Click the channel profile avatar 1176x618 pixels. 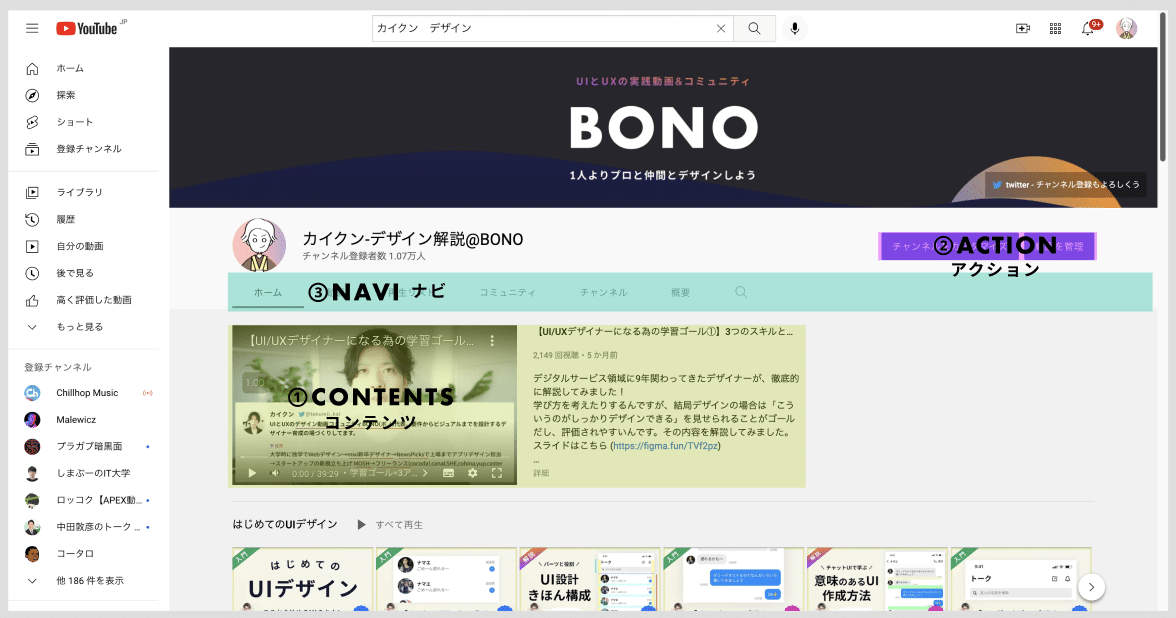click(259, 245)
